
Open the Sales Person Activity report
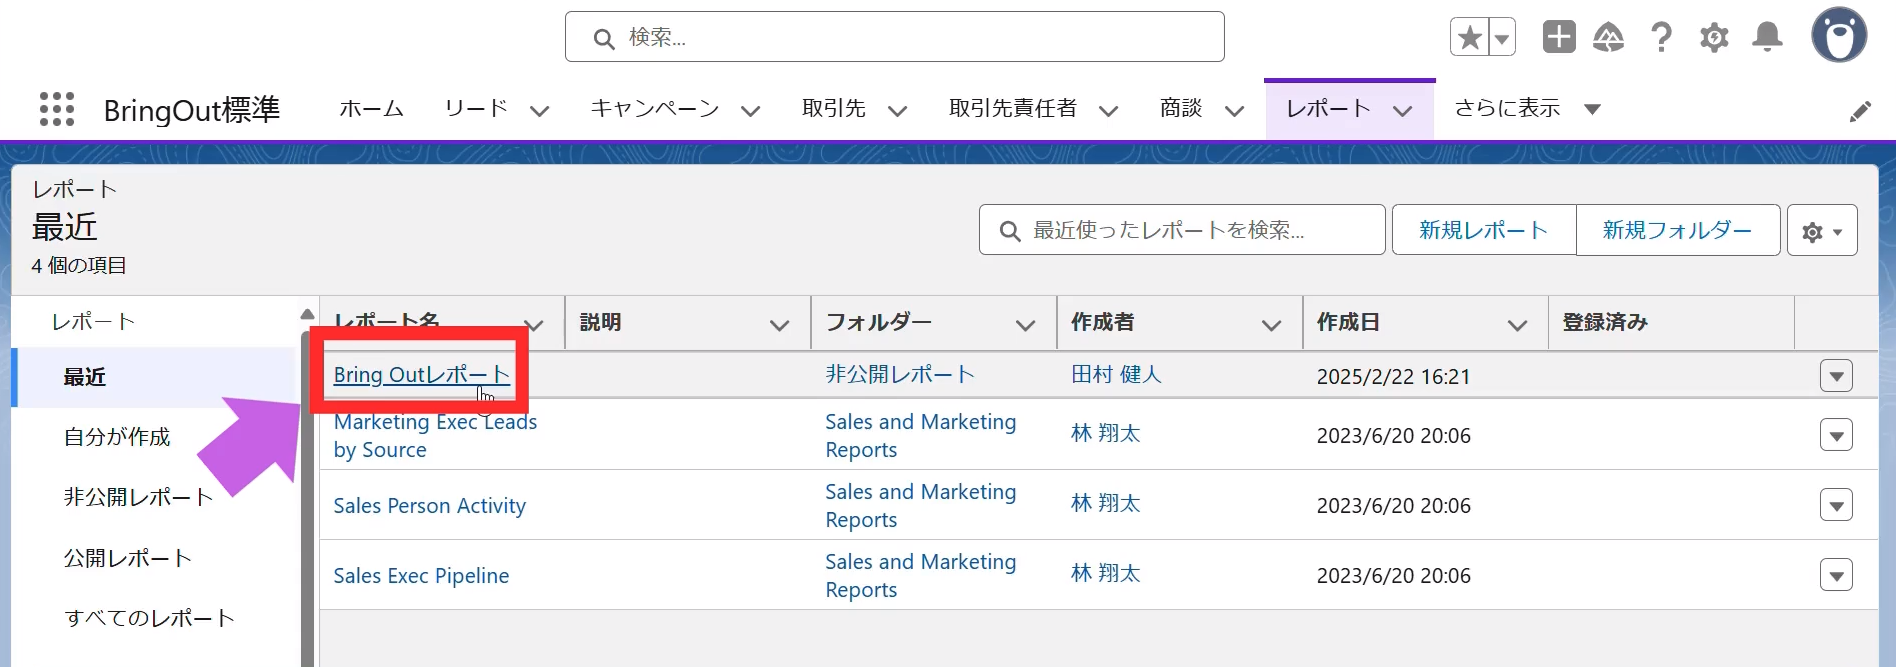(x=429, y=506)
